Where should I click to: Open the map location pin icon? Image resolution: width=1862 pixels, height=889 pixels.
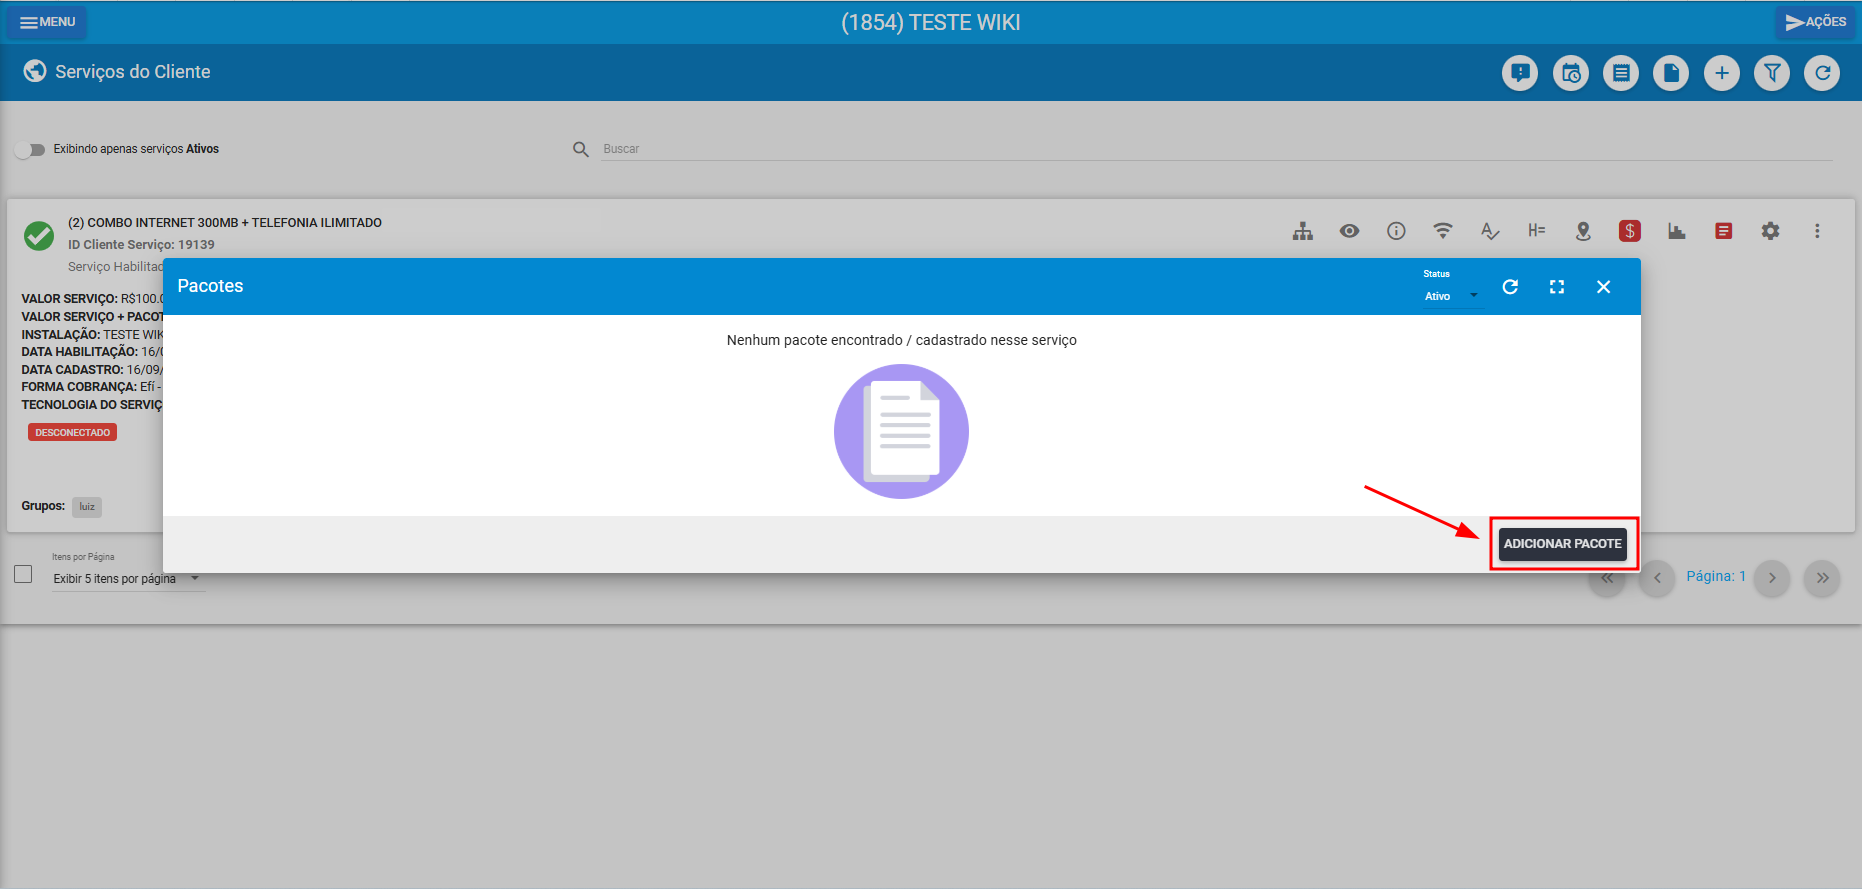click(1583, 231)
